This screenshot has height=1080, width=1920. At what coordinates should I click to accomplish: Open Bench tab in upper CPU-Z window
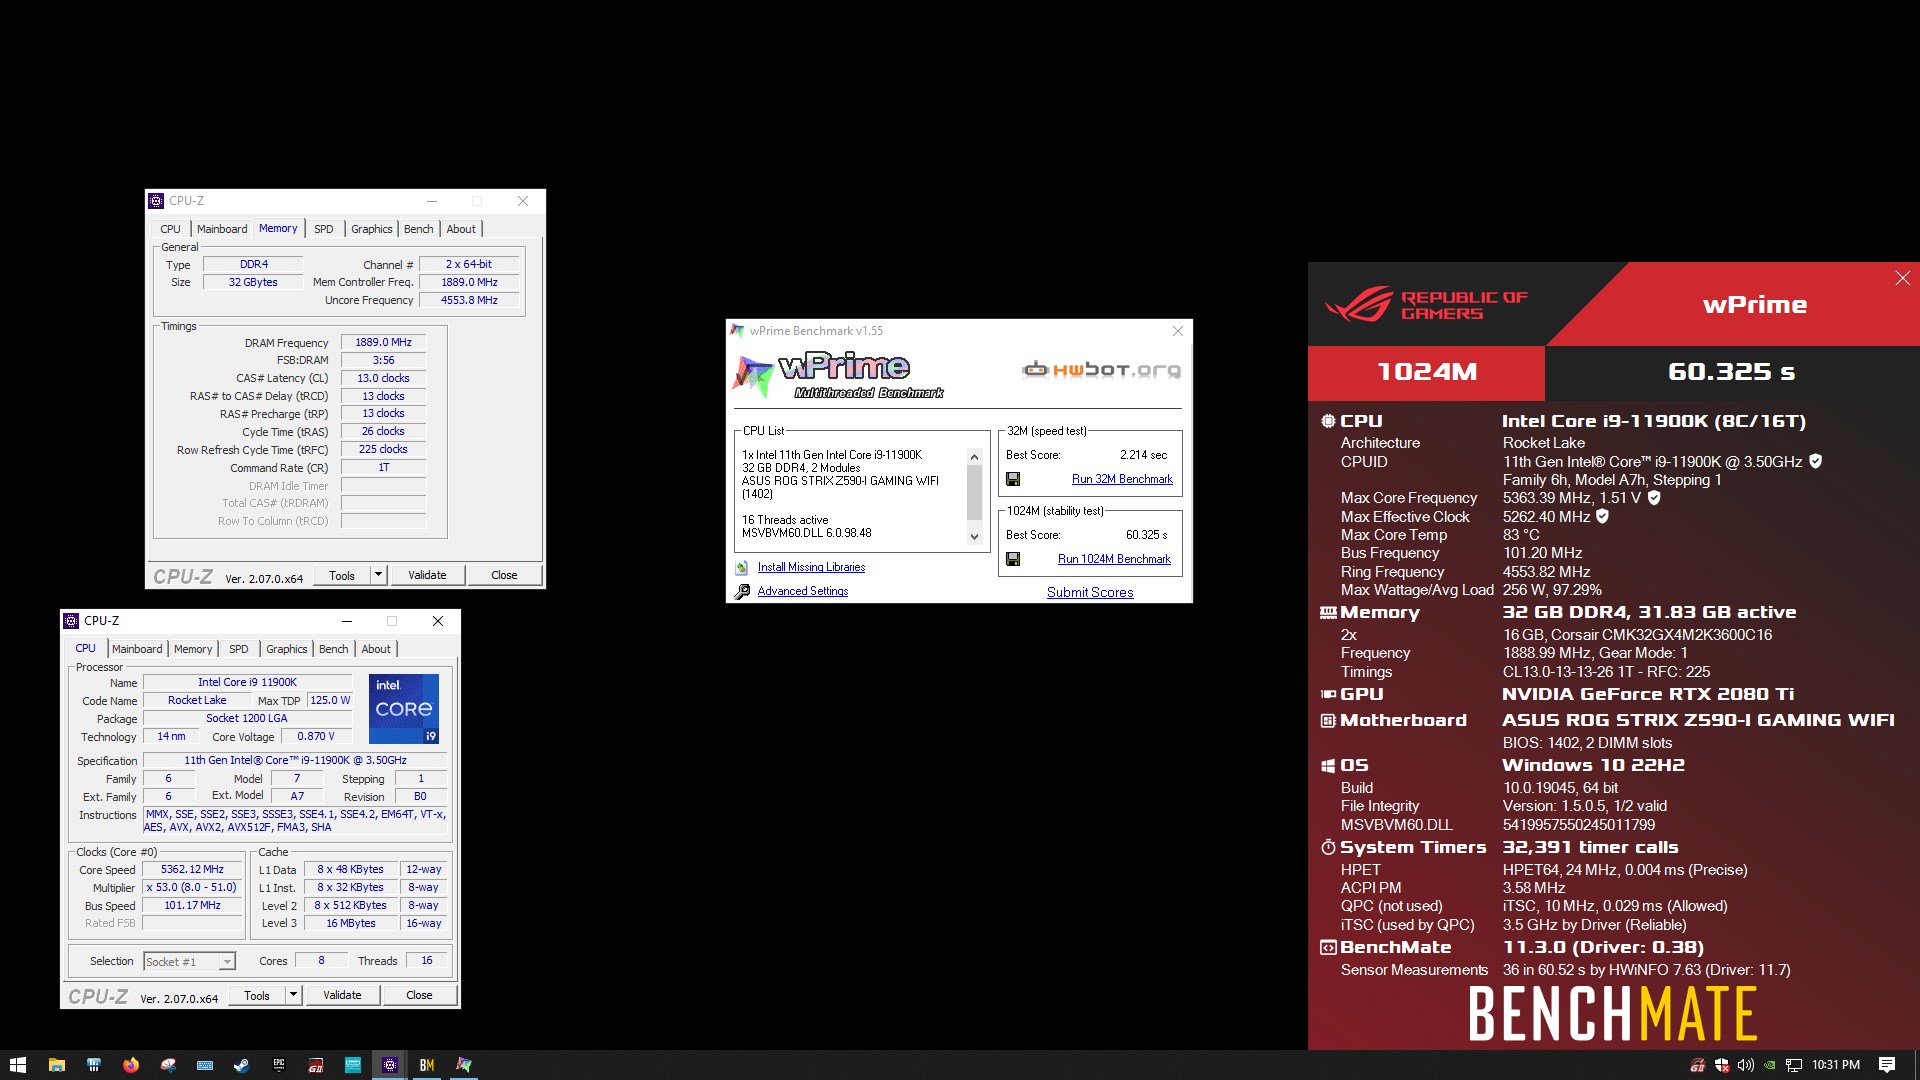click(418, 229)
